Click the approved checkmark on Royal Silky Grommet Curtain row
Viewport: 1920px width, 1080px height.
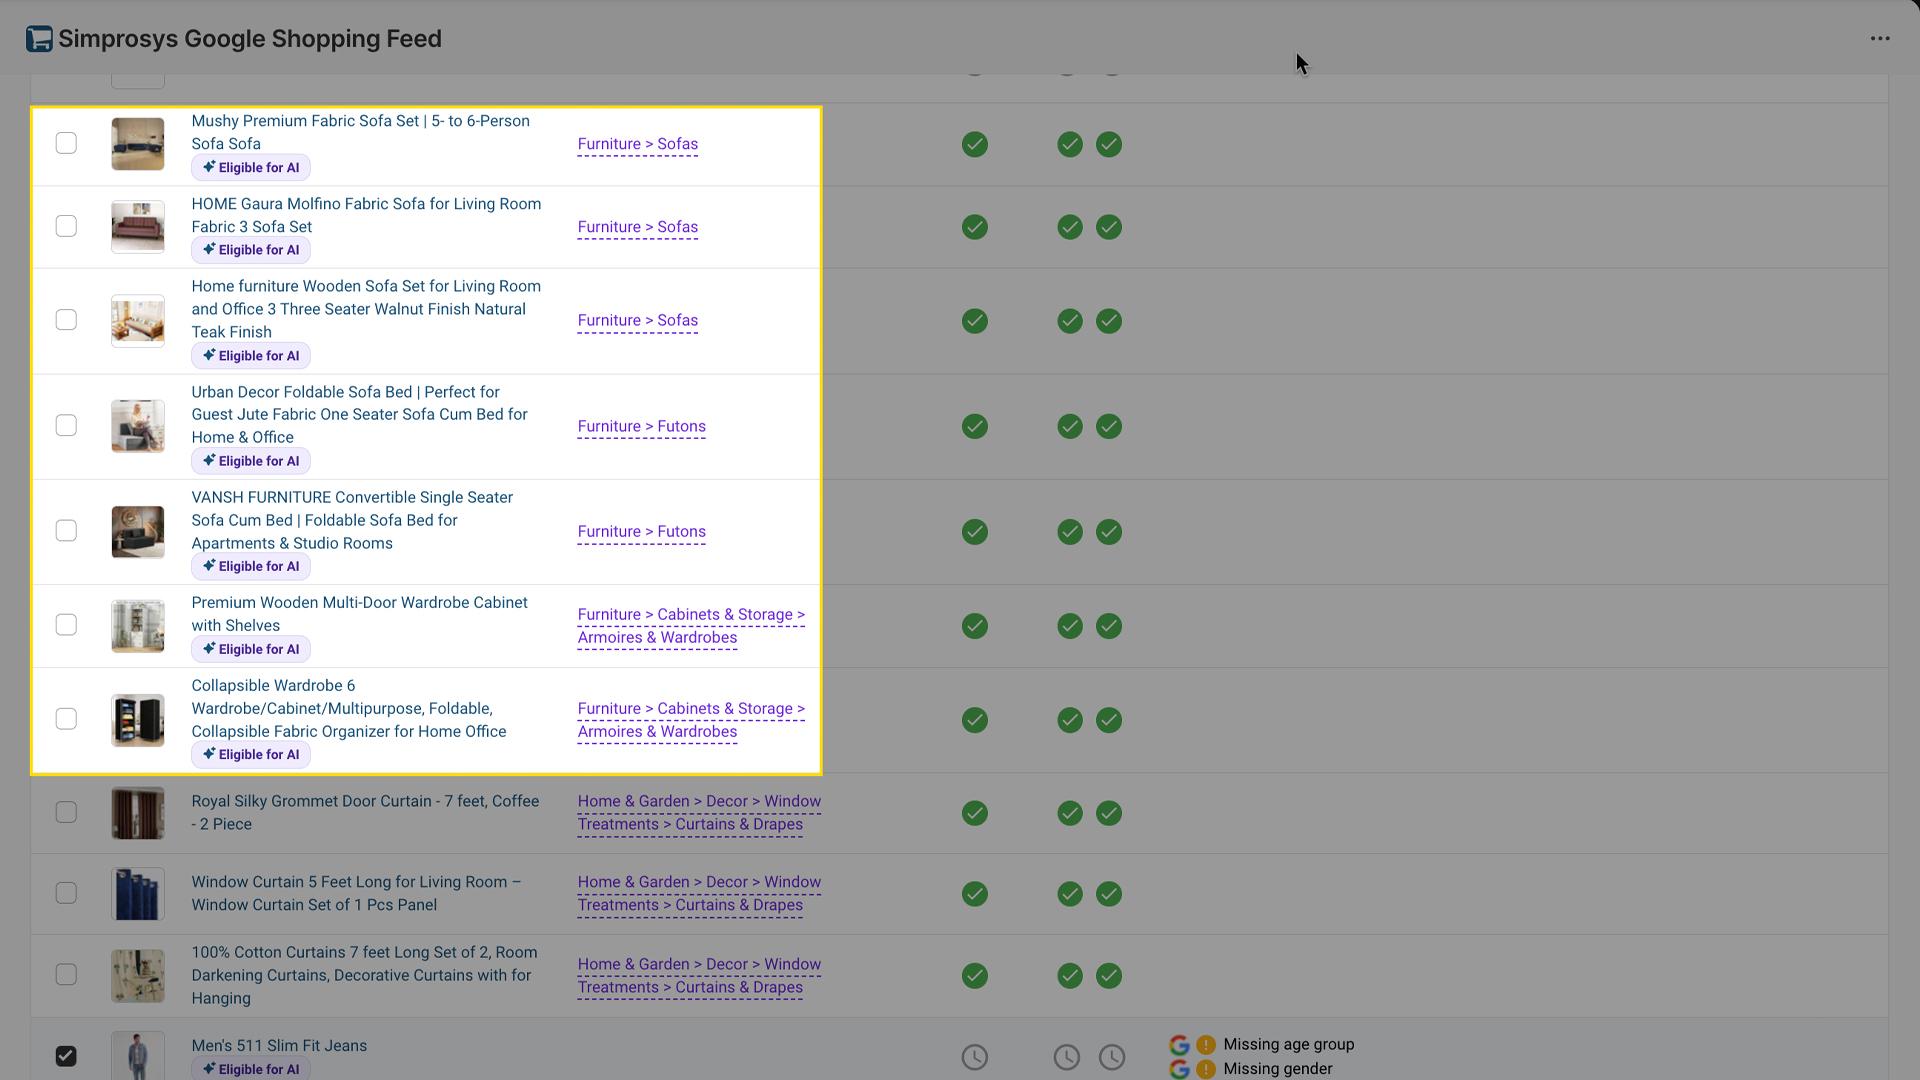975,813
